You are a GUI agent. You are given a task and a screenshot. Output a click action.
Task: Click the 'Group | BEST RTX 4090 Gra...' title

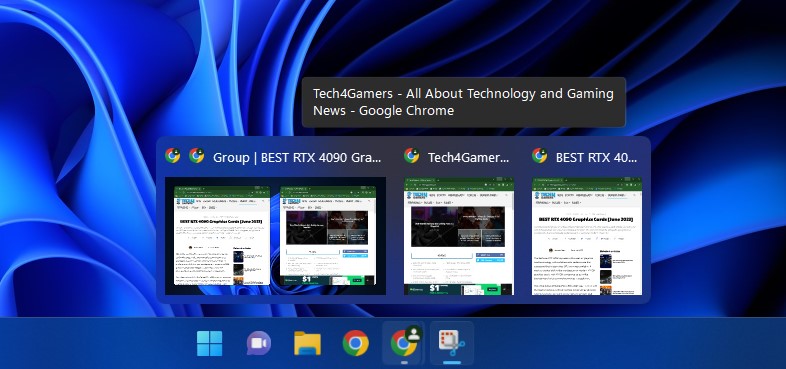pyautogui.click(x=297, y=157)
